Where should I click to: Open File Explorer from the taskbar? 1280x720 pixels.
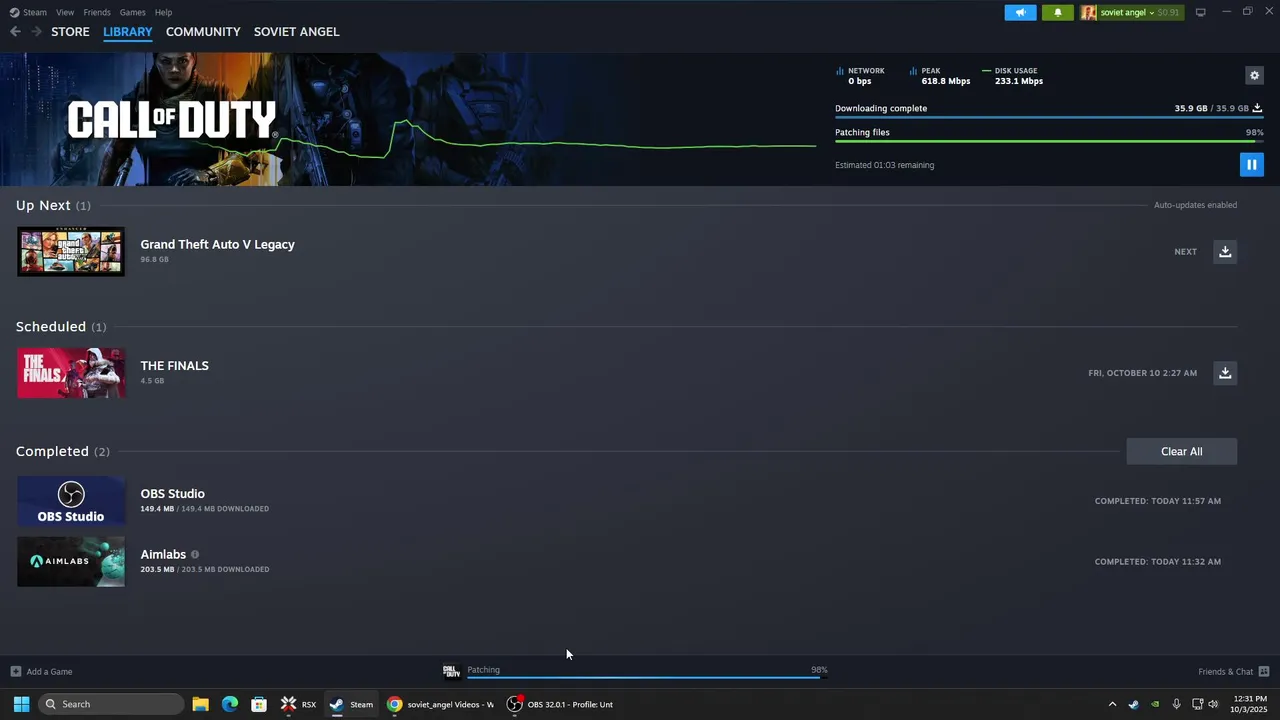(200, 704)
